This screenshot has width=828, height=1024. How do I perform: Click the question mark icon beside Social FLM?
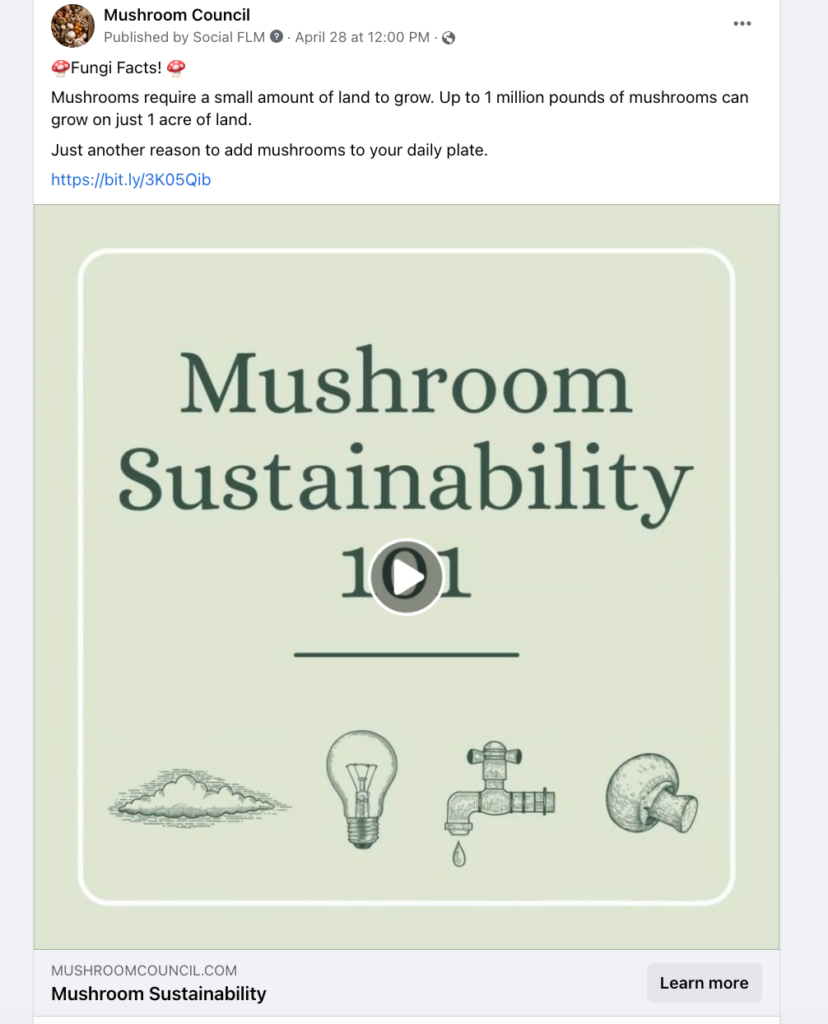pyautogui.click(x=277, y=38)
